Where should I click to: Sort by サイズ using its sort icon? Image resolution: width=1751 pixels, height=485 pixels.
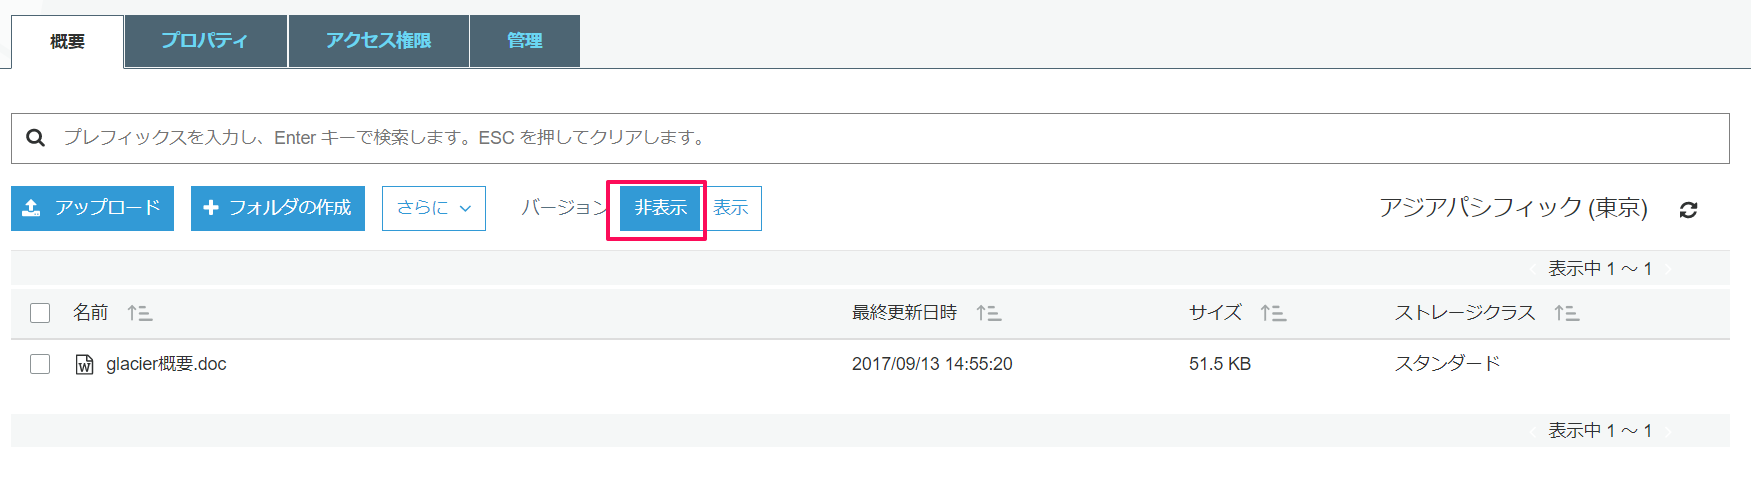(1273, 314)
